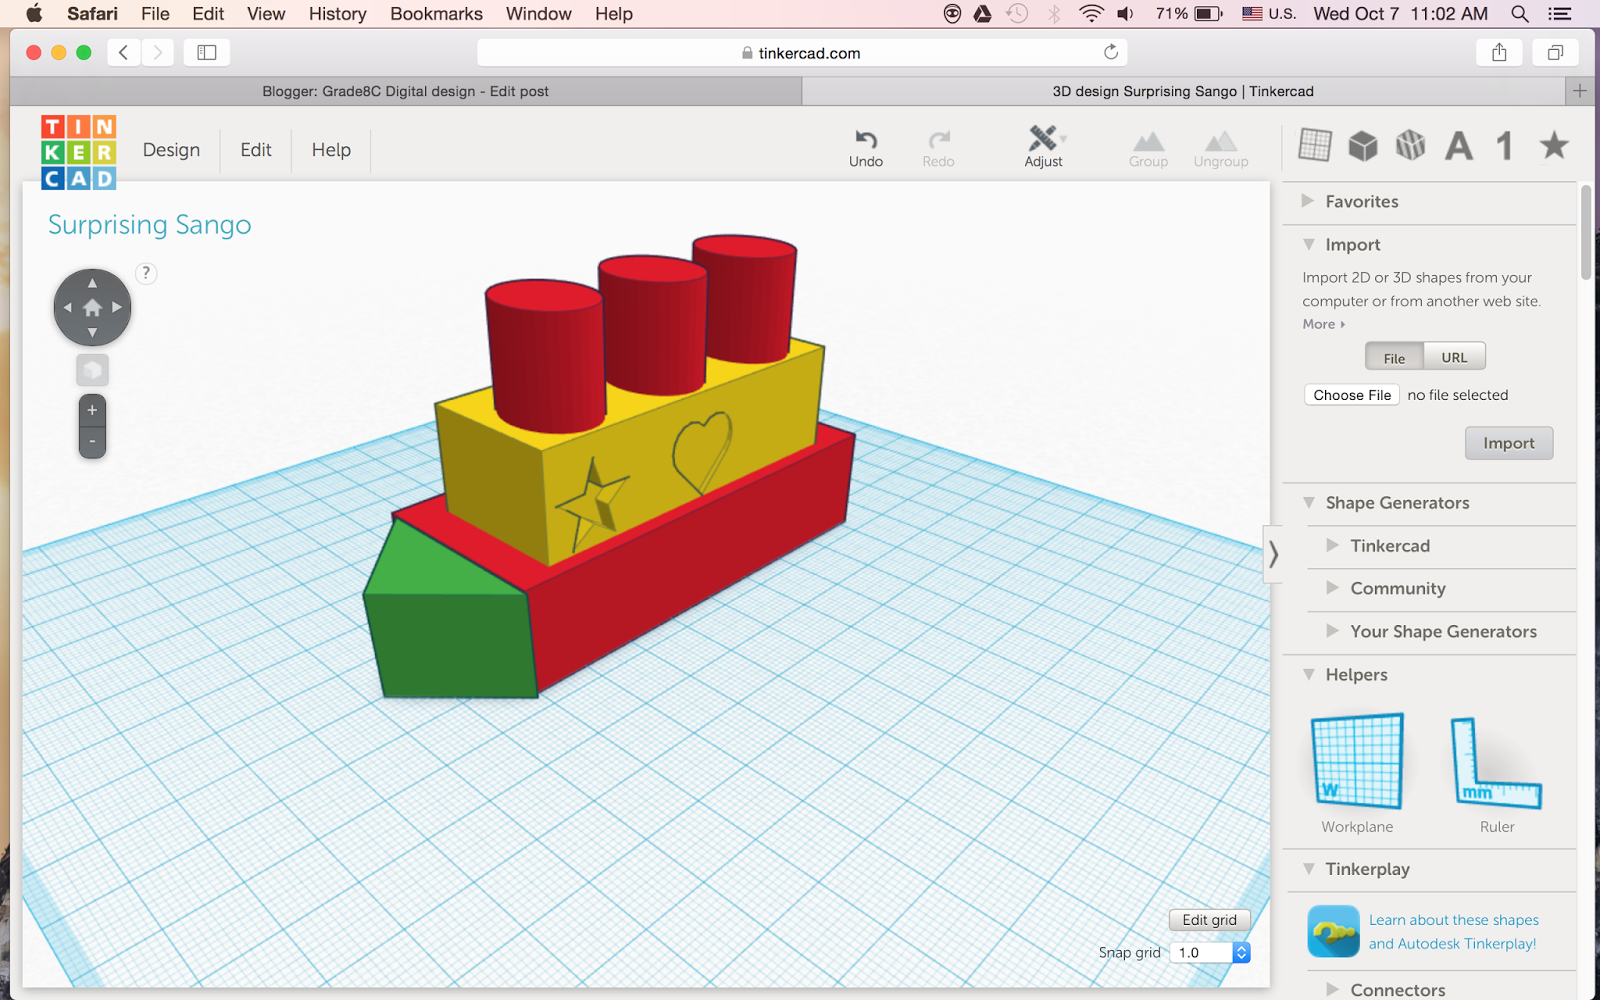Select the solid cube shape icon
The width and height of the screenshot is (1600, 1000).
pos(1362,145)
